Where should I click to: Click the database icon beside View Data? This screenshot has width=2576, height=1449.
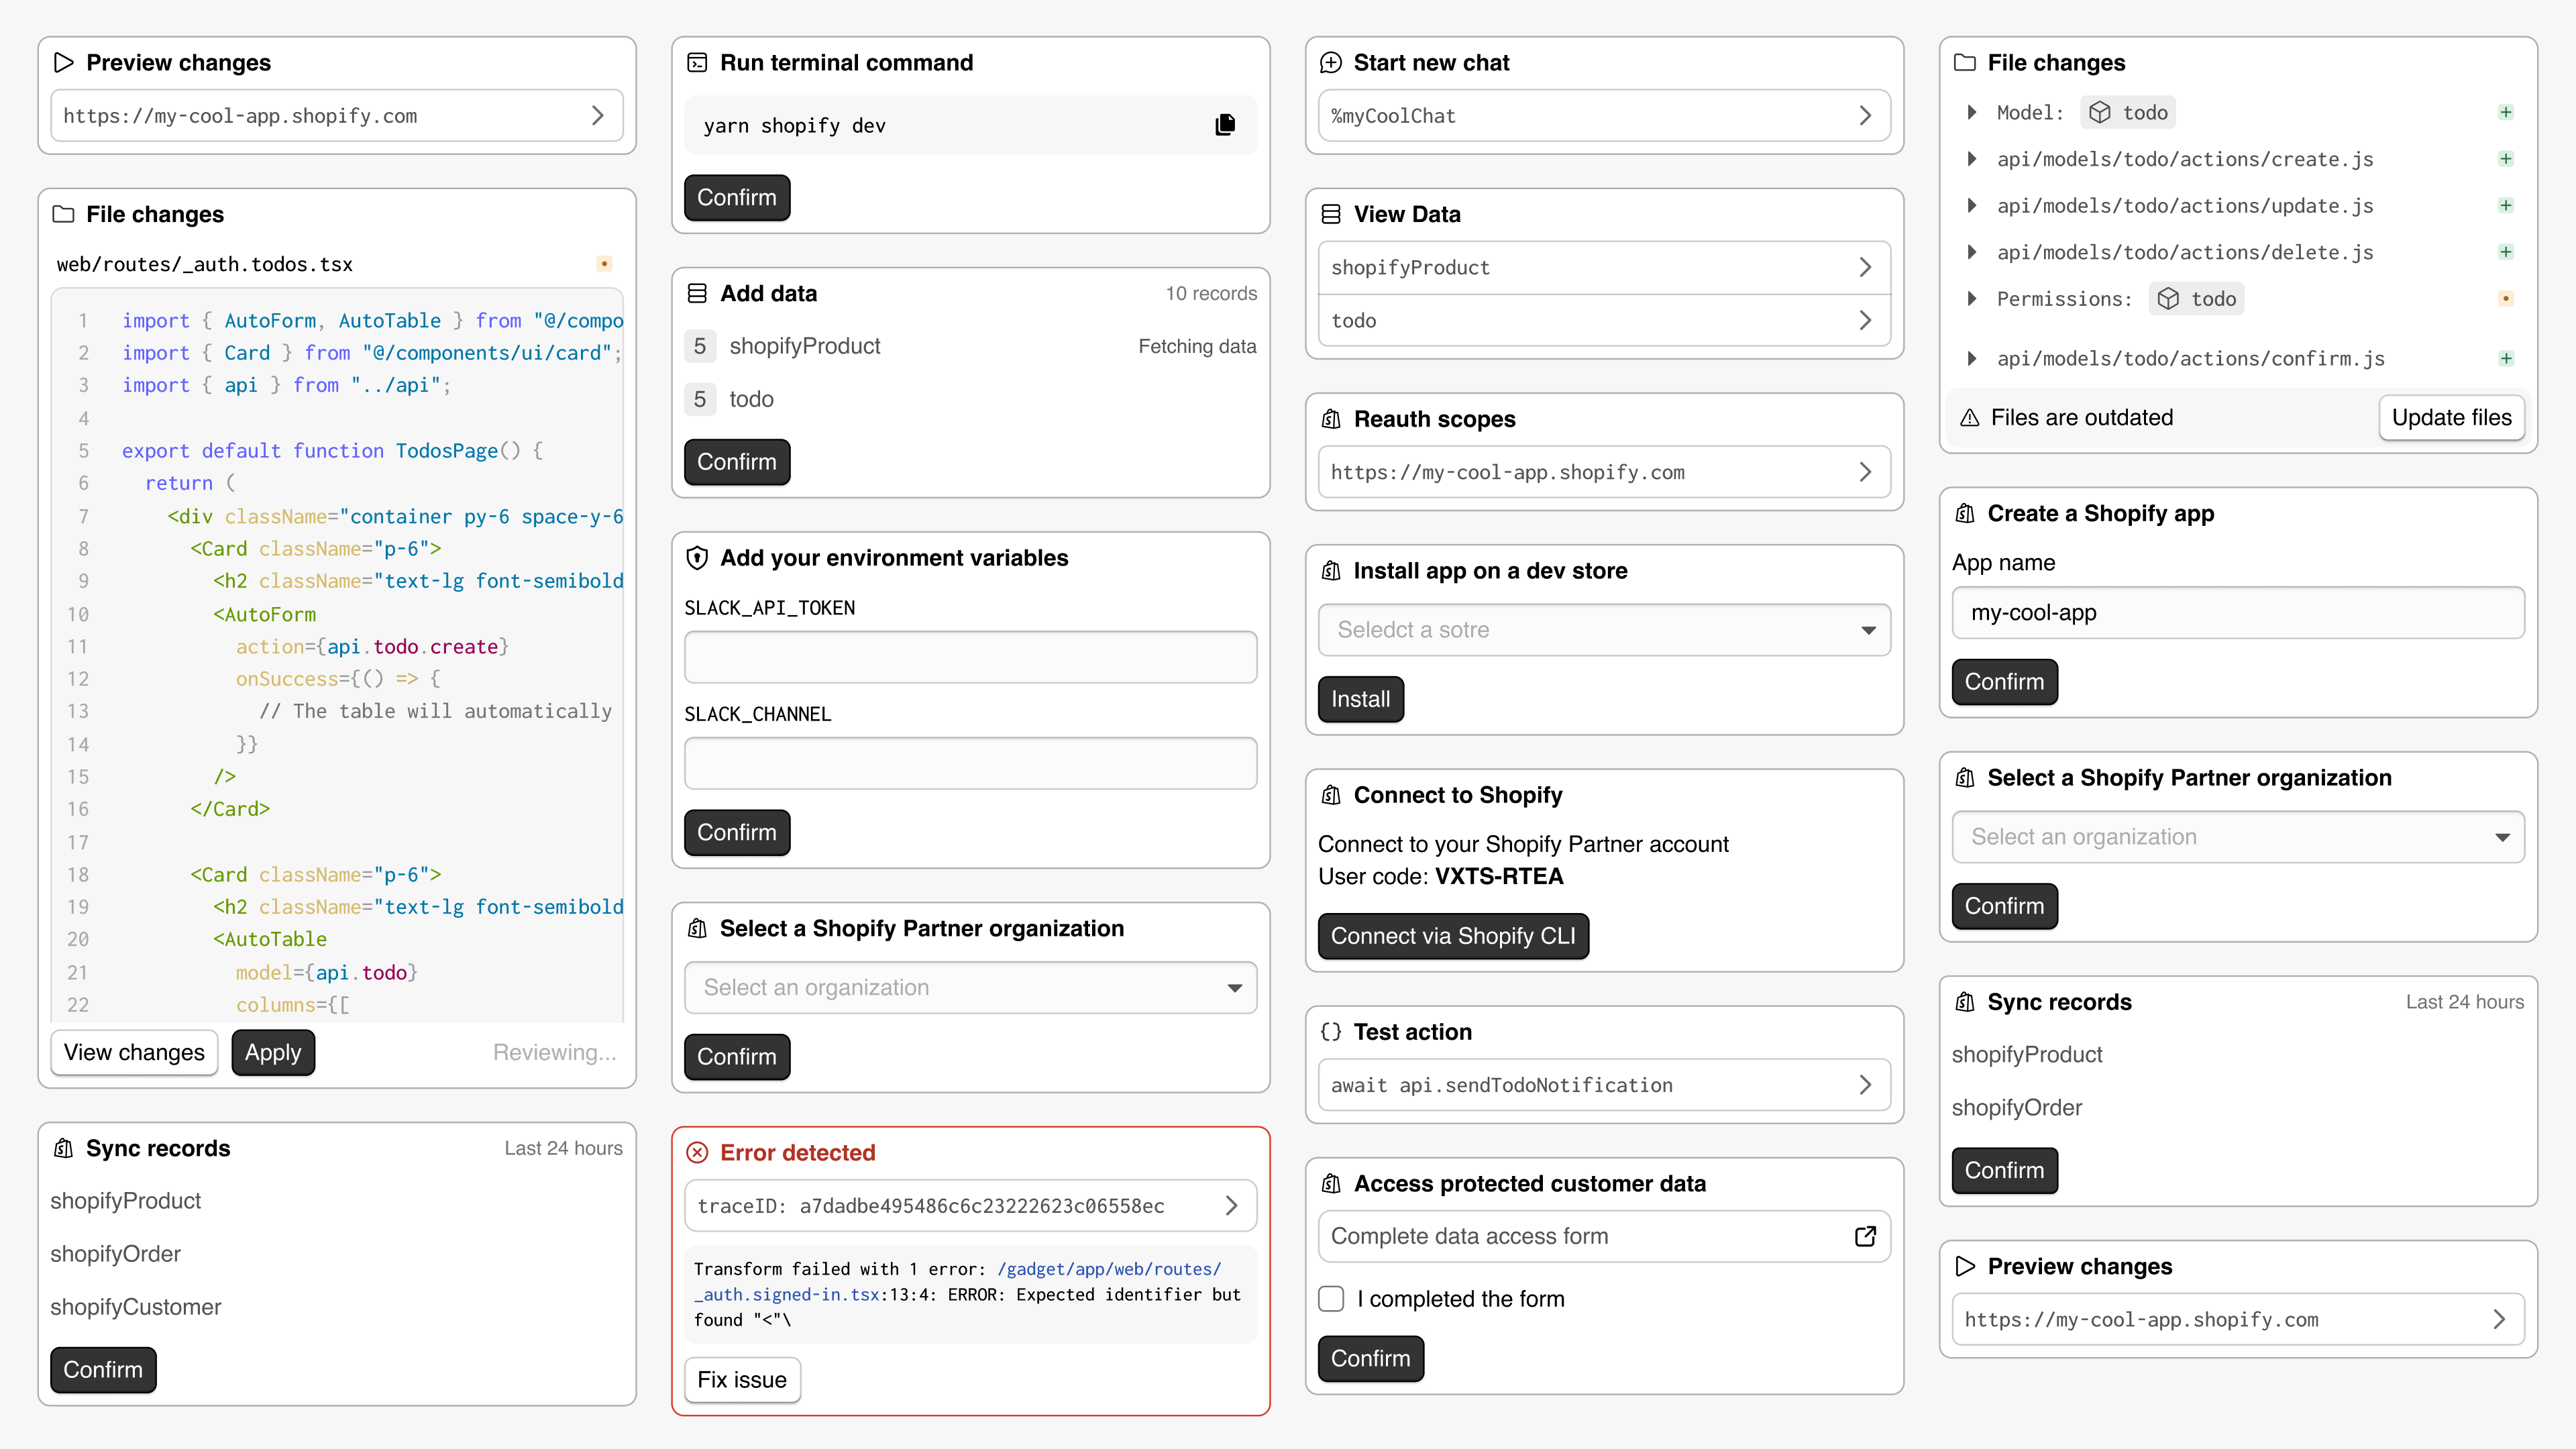click(x=1331, y=214)
